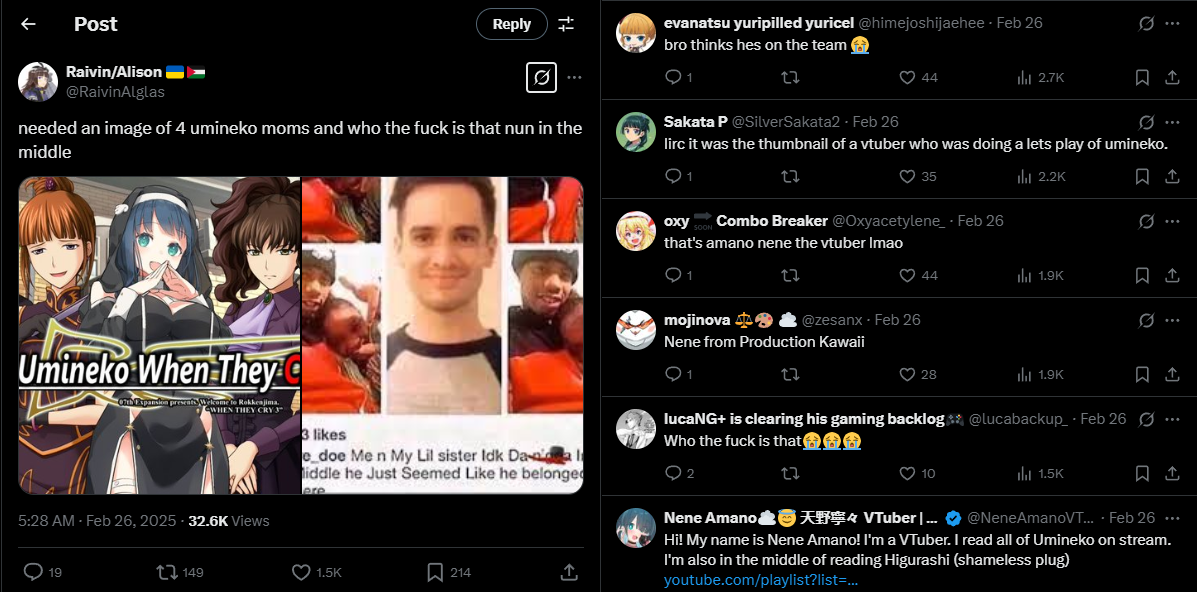Open more options on Raivin's main post
The image size is (1197, 592).
point(575,77)
